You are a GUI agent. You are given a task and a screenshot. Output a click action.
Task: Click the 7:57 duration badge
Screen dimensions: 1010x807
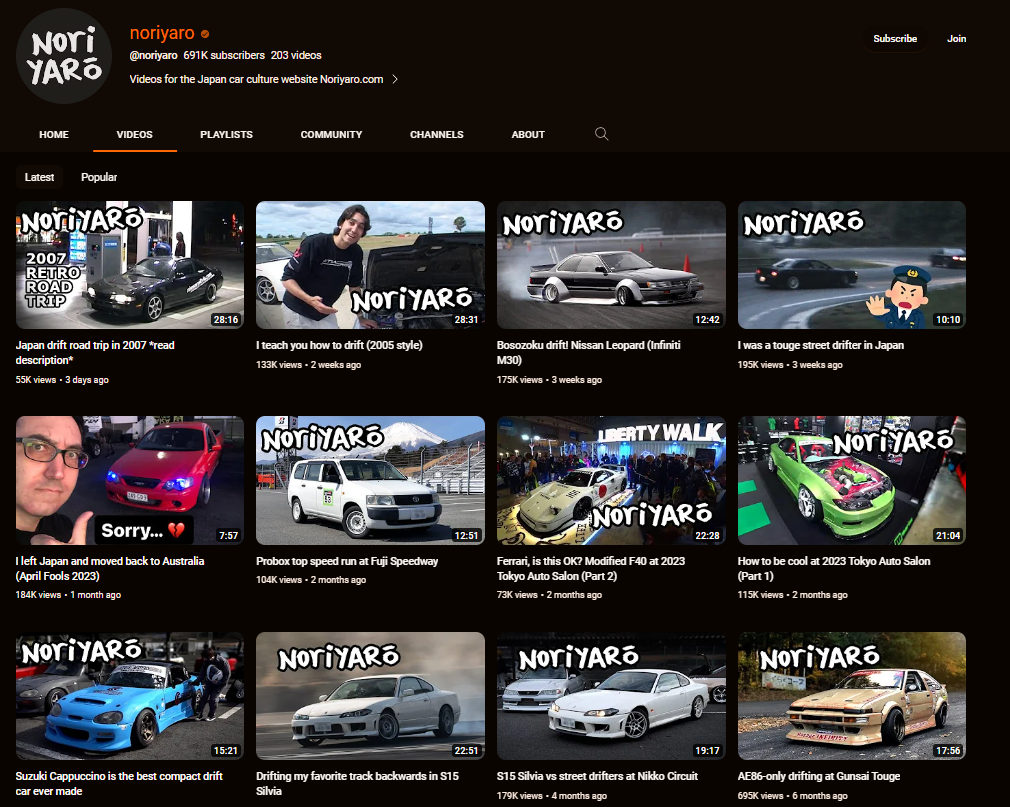[x=228, y=535]
